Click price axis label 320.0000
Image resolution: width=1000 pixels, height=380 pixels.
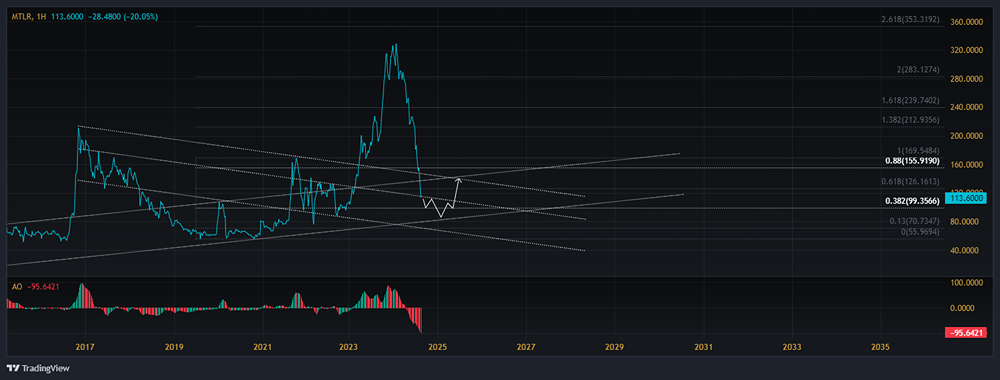pos(967,50)
